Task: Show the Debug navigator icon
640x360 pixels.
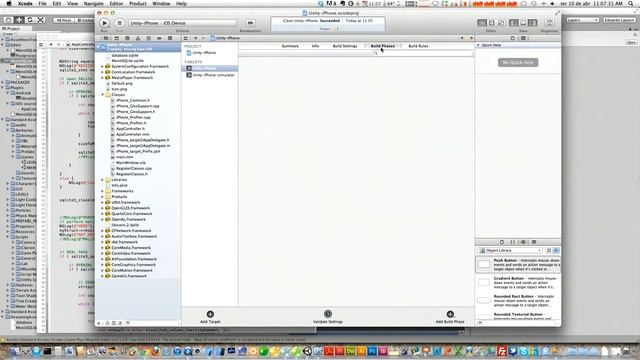Action: tap(149, 38)
